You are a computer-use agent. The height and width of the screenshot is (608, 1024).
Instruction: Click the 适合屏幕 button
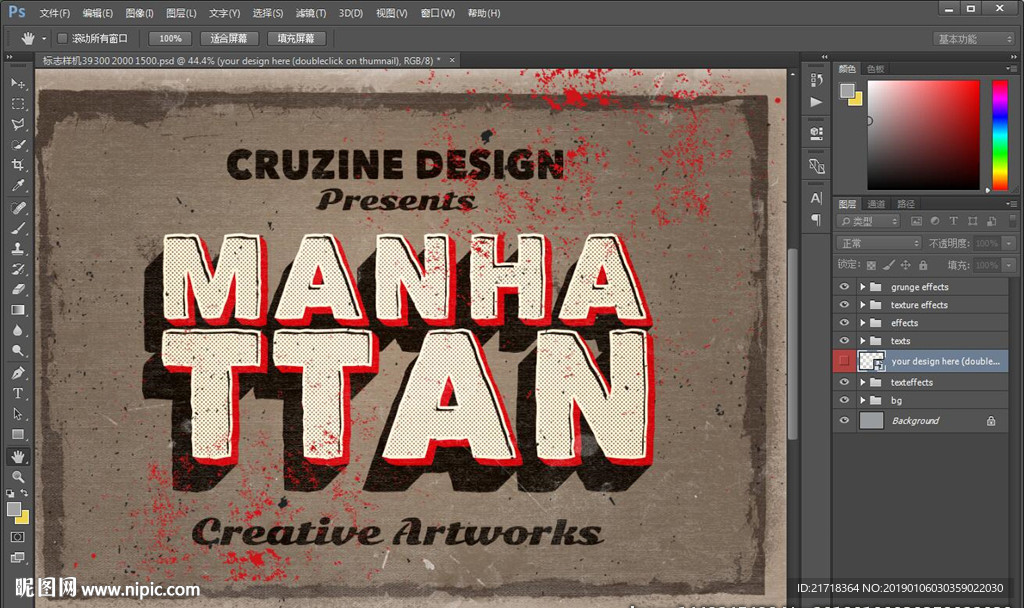pyautogui.click(x=229, y=38)
